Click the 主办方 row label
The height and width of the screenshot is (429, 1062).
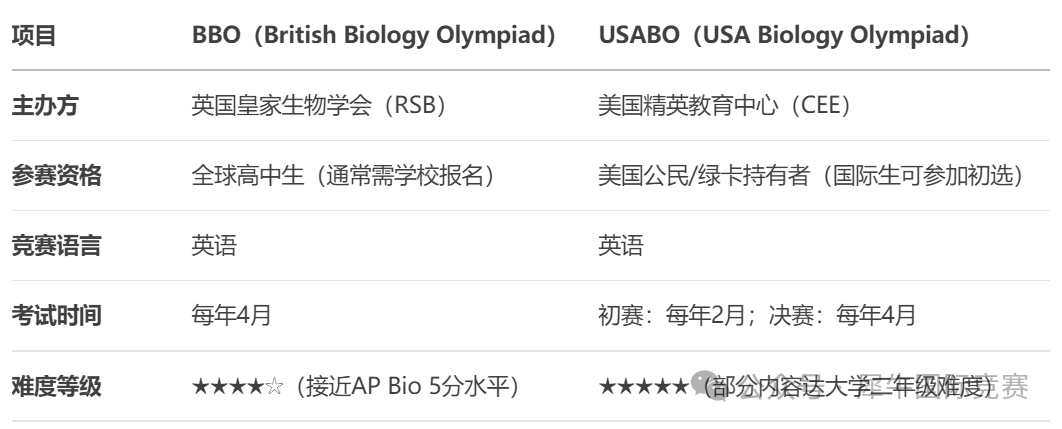(45, 106)
